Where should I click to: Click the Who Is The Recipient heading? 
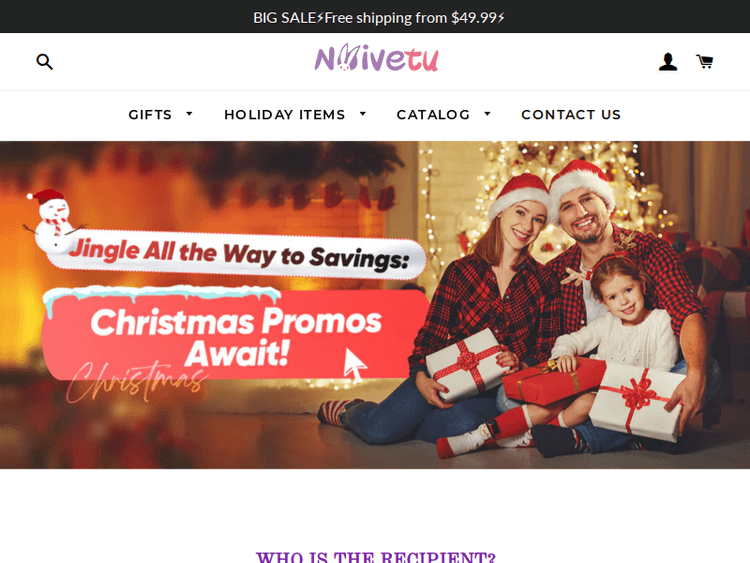(376, 557)
